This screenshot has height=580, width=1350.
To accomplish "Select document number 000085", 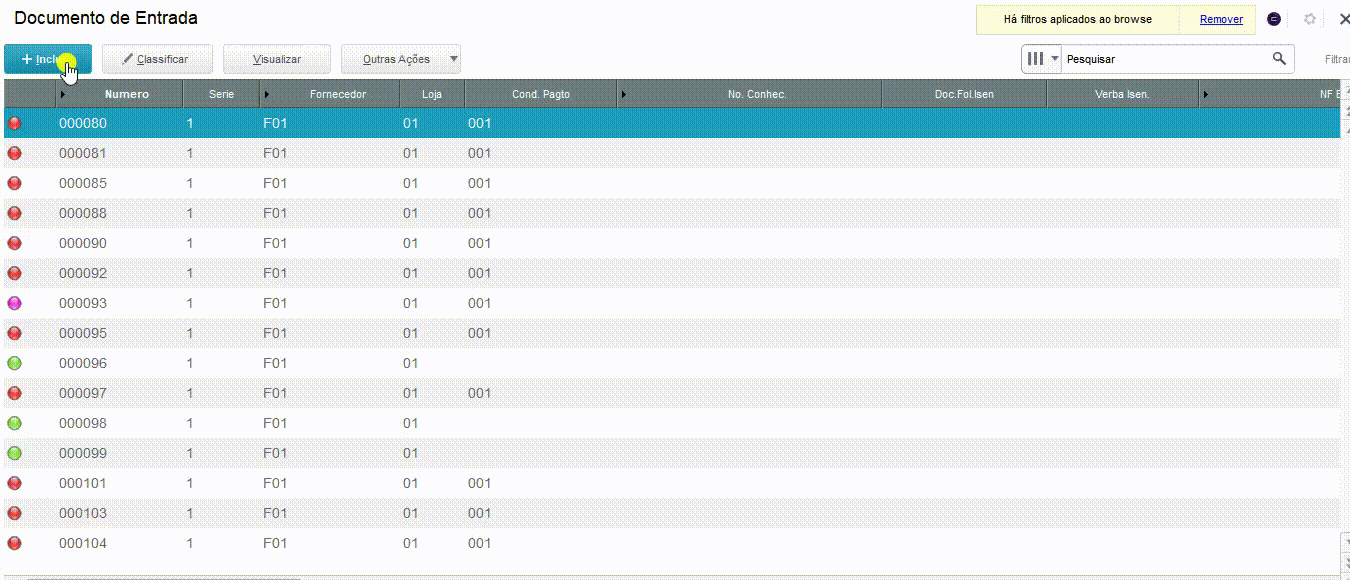I will click(83, 183).
